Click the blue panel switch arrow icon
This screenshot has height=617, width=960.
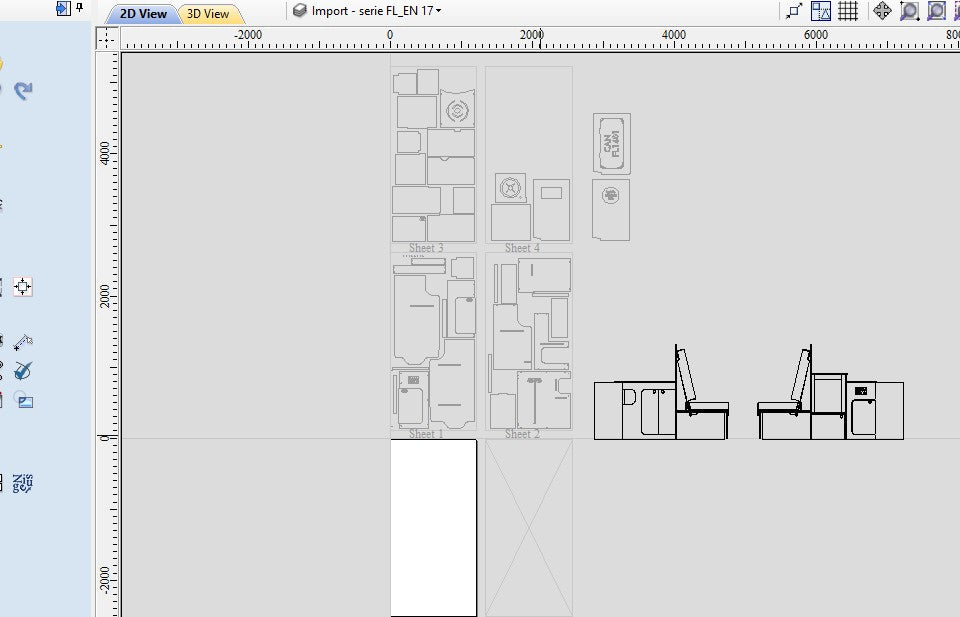pyautogui.click(x=63, y=8)
